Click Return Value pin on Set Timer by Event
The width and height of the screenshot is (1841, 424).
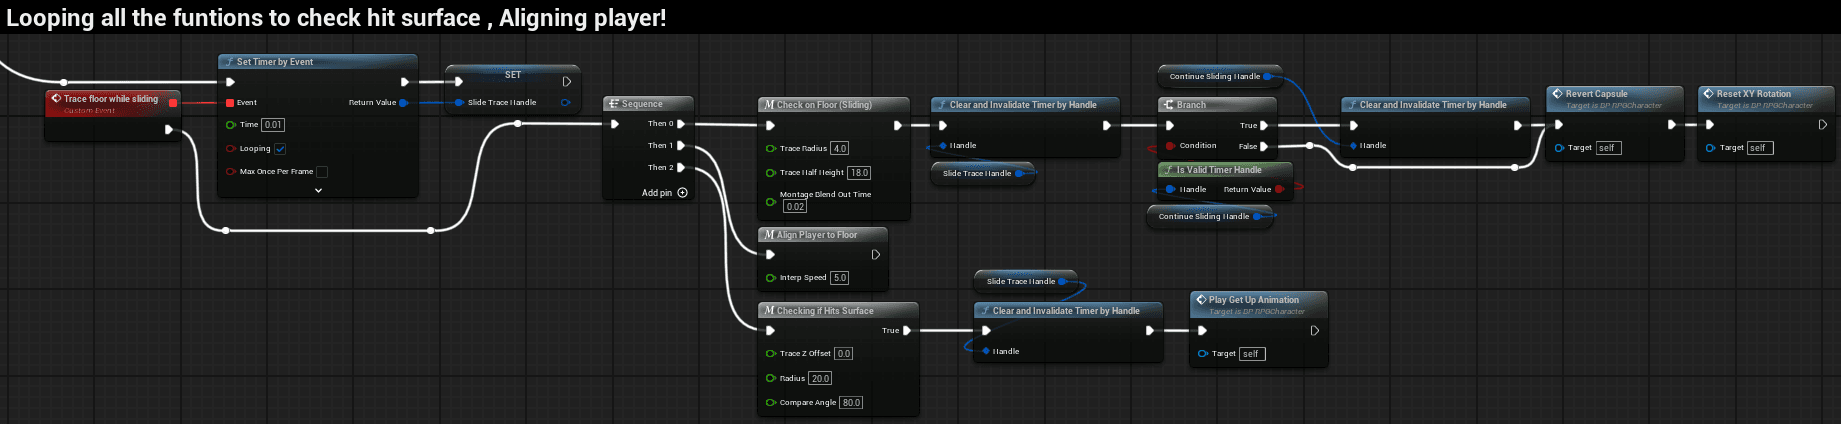pos(403,103)
